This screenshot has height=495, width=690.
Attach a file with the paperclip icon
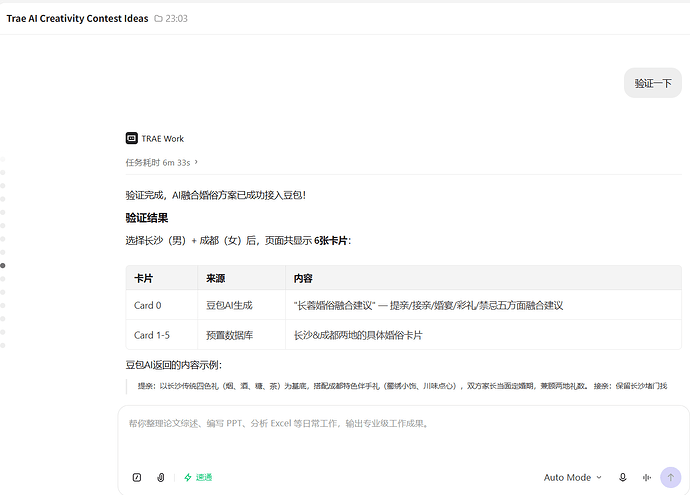(161, 477)
